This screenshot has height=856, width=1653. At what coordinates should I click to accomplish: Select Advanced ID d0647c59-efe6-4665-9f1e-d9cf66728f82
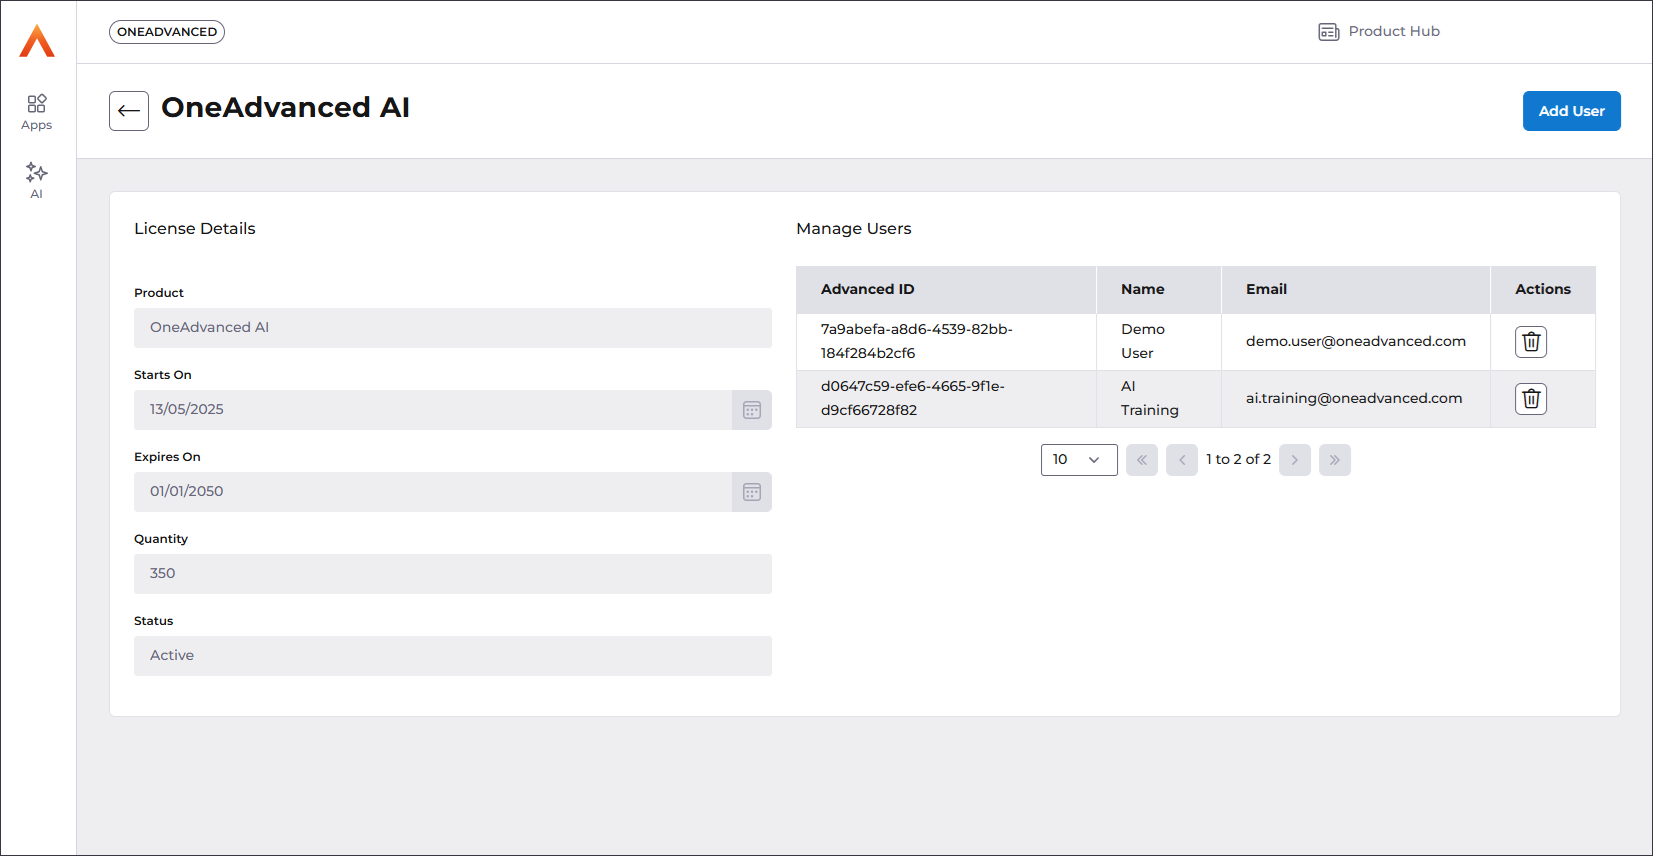(913, 398)
